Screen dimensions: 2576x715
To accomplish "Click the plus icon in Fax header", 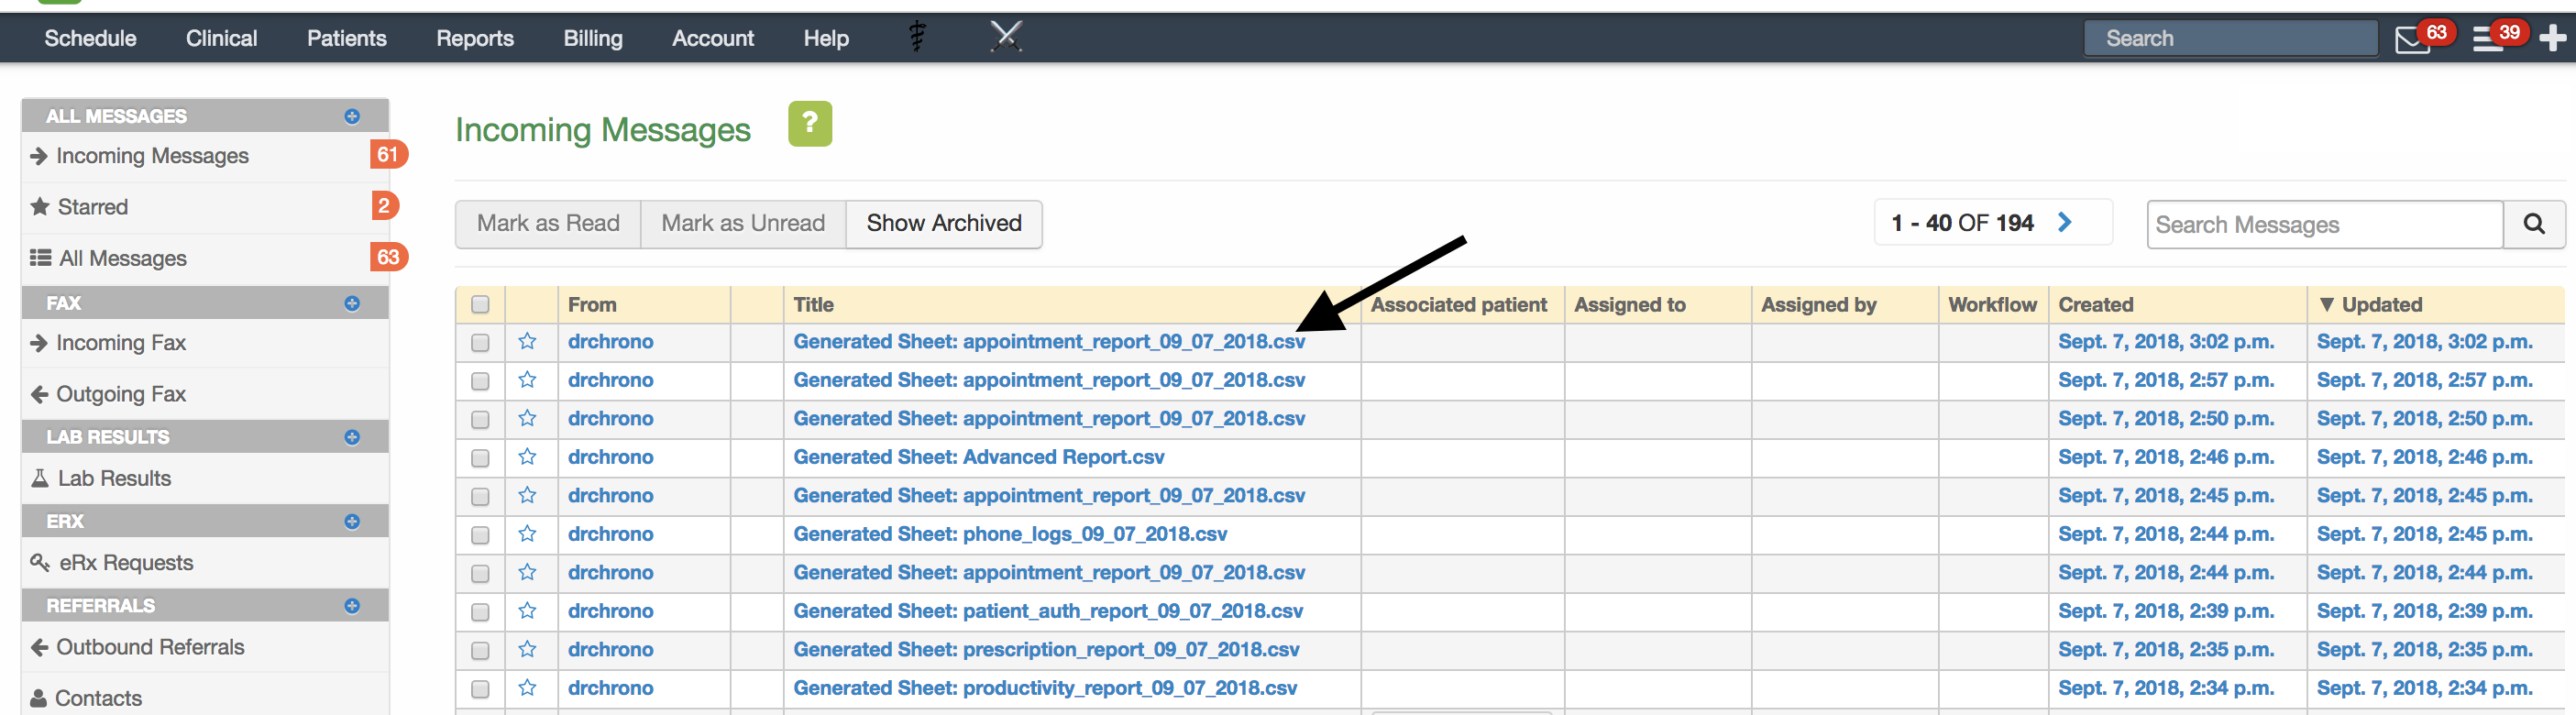I will pos(352,303).
